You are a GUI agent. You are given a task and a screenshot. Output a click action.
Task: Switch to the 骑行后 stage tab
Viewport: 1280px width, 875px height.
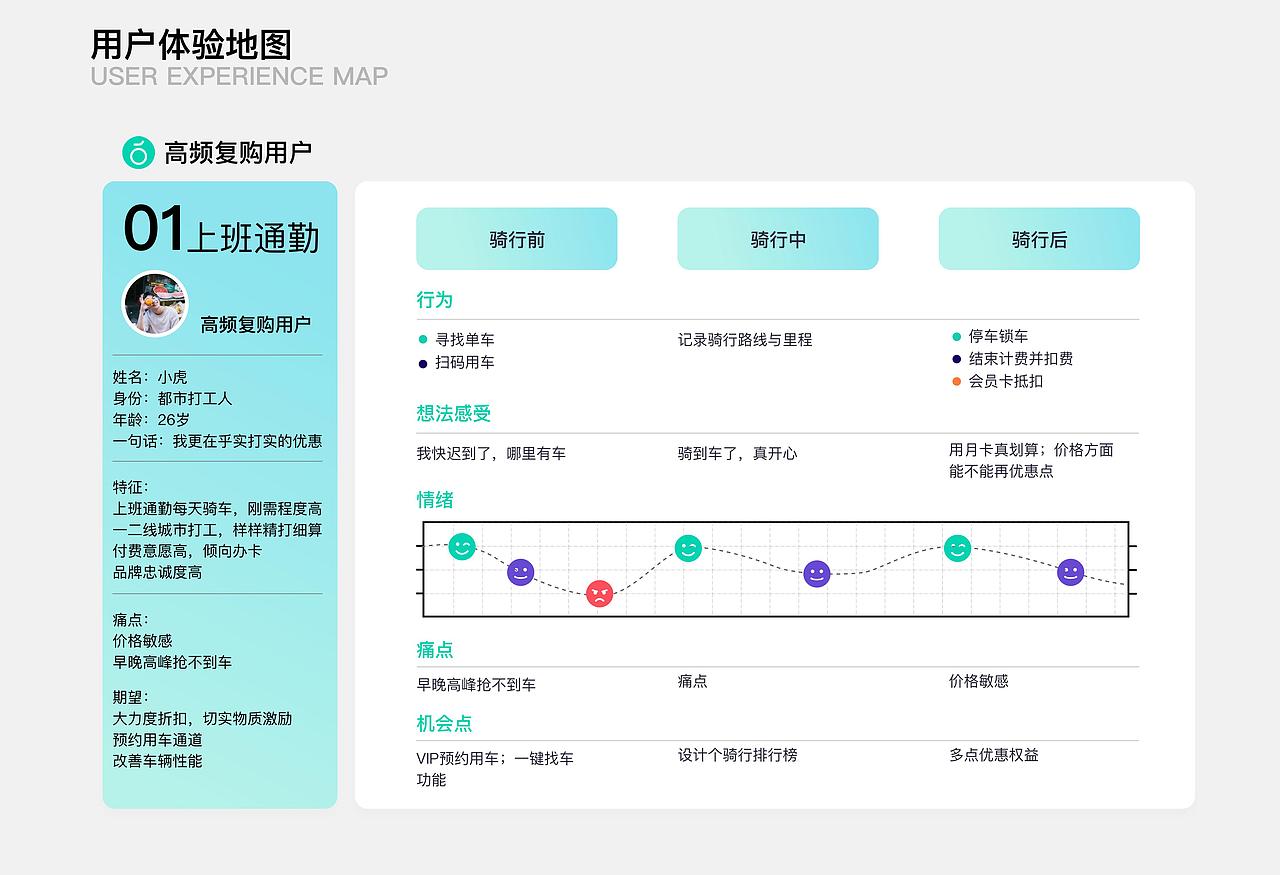coord(1039,238)
